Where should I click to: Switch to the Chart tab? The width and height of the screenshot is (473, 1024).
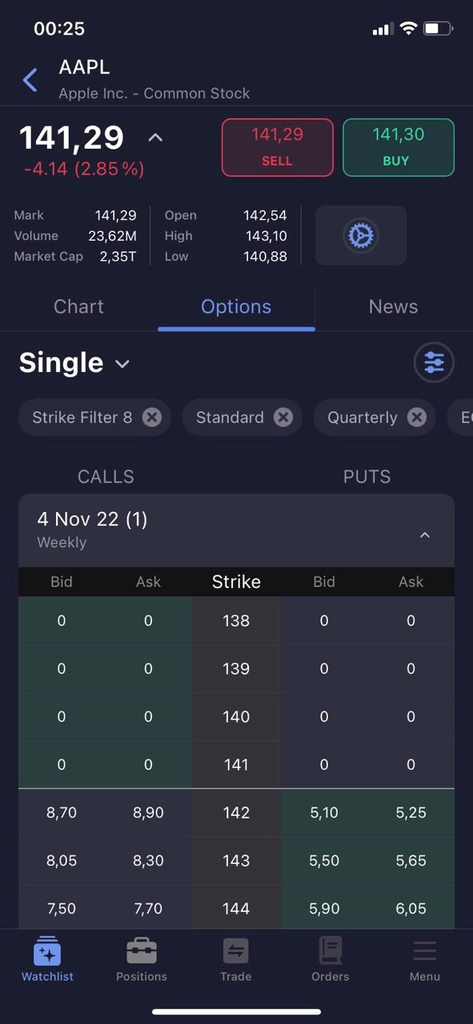tap(78, 307)
